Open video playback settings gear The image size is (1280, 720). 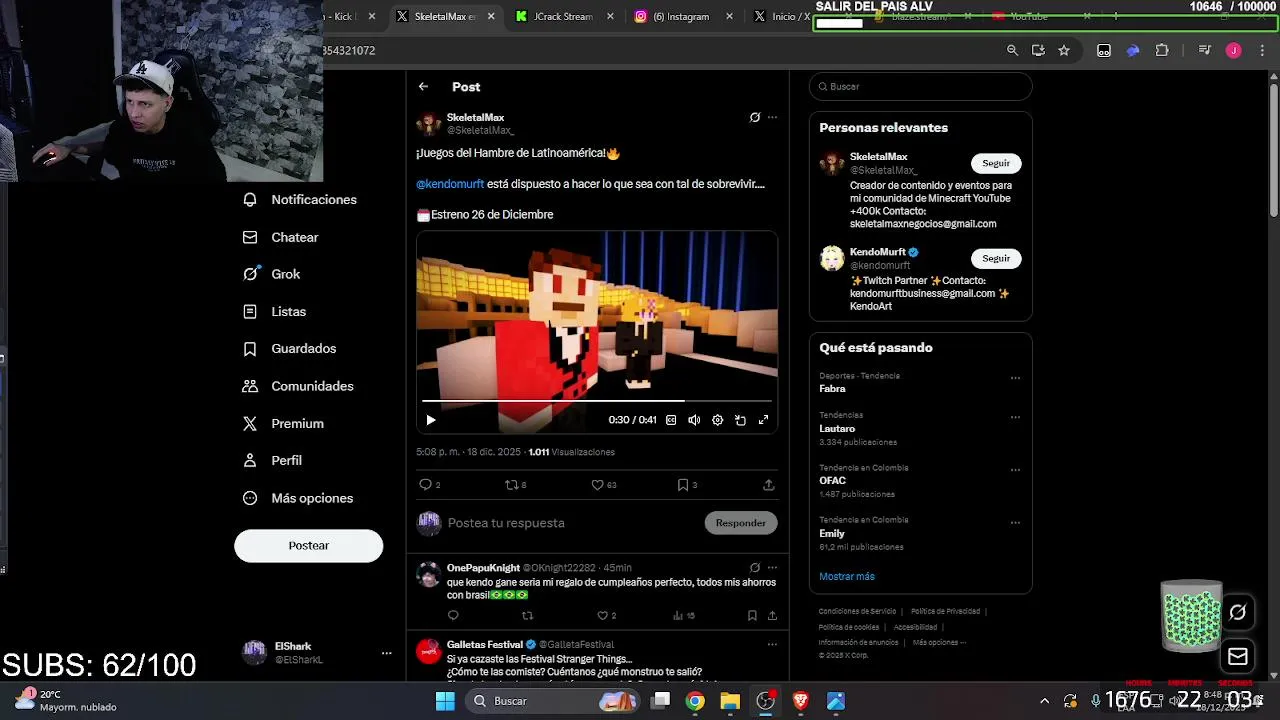point(717,420)
